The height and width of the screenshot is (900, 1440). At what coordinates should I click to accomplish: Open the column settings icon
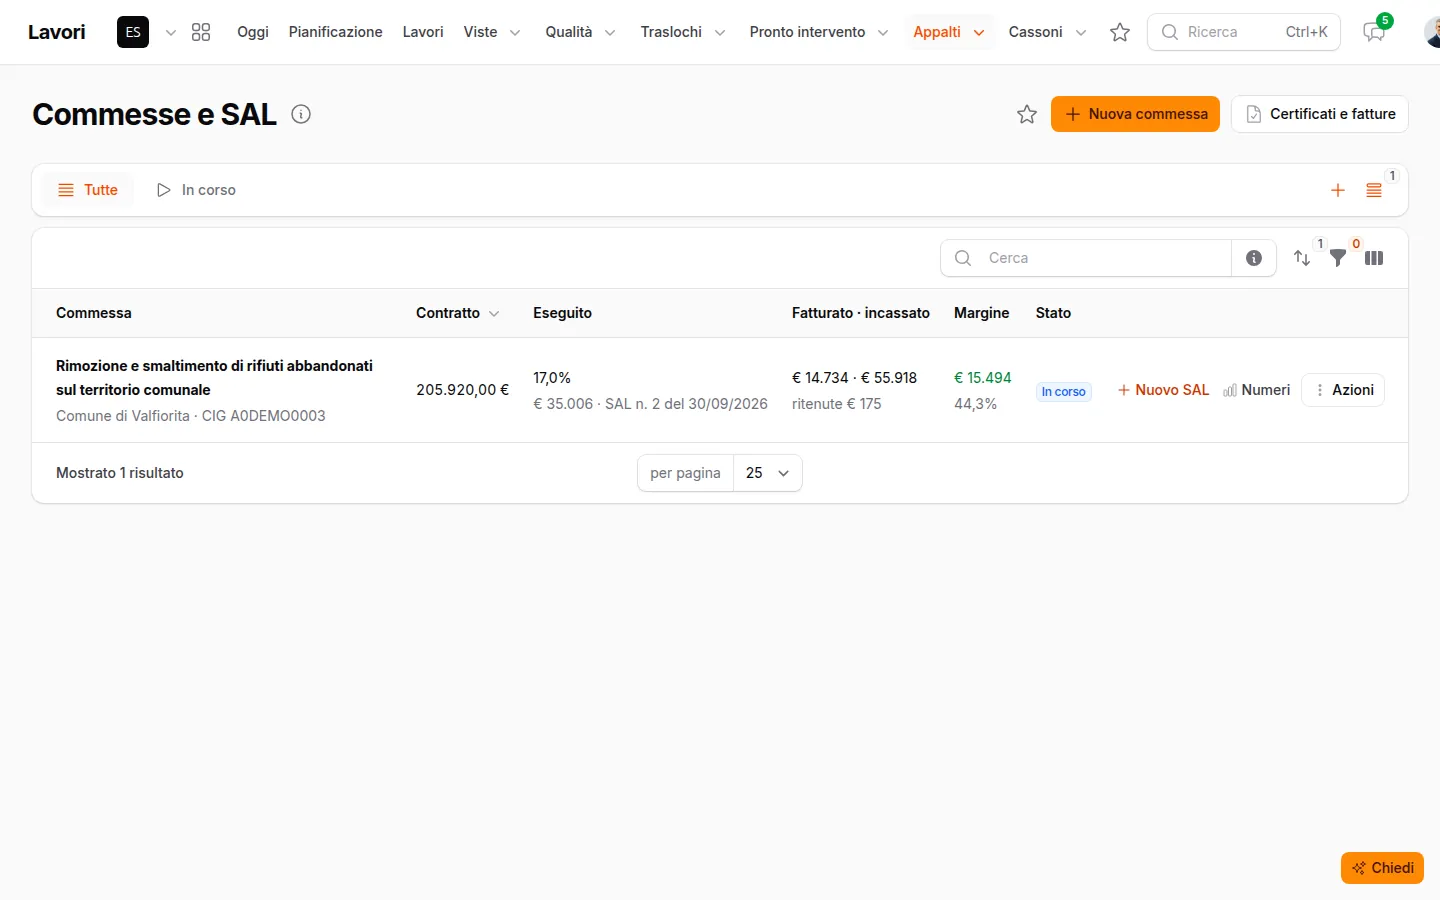point(1374,258)
